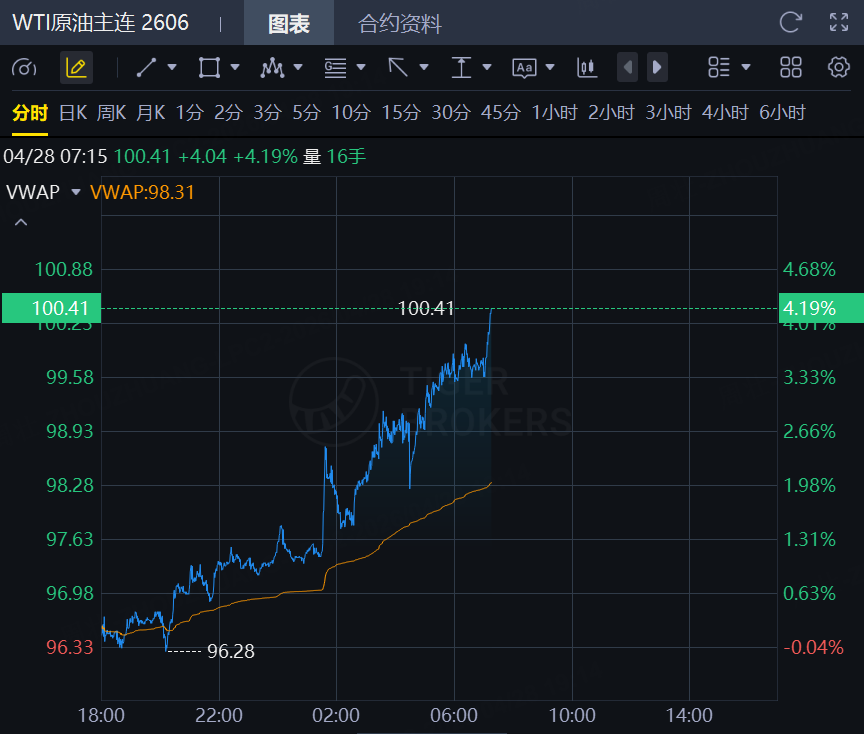This screenshot has height=734, width=864.
Task: Click the speedometer gauge icon
Action: click(24, 68)
